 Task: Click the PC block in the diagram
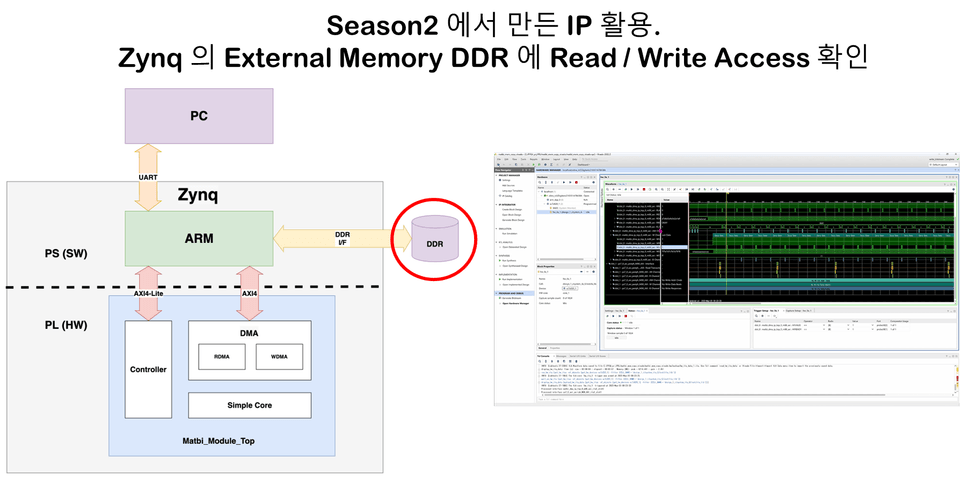(x=199, y=116)
